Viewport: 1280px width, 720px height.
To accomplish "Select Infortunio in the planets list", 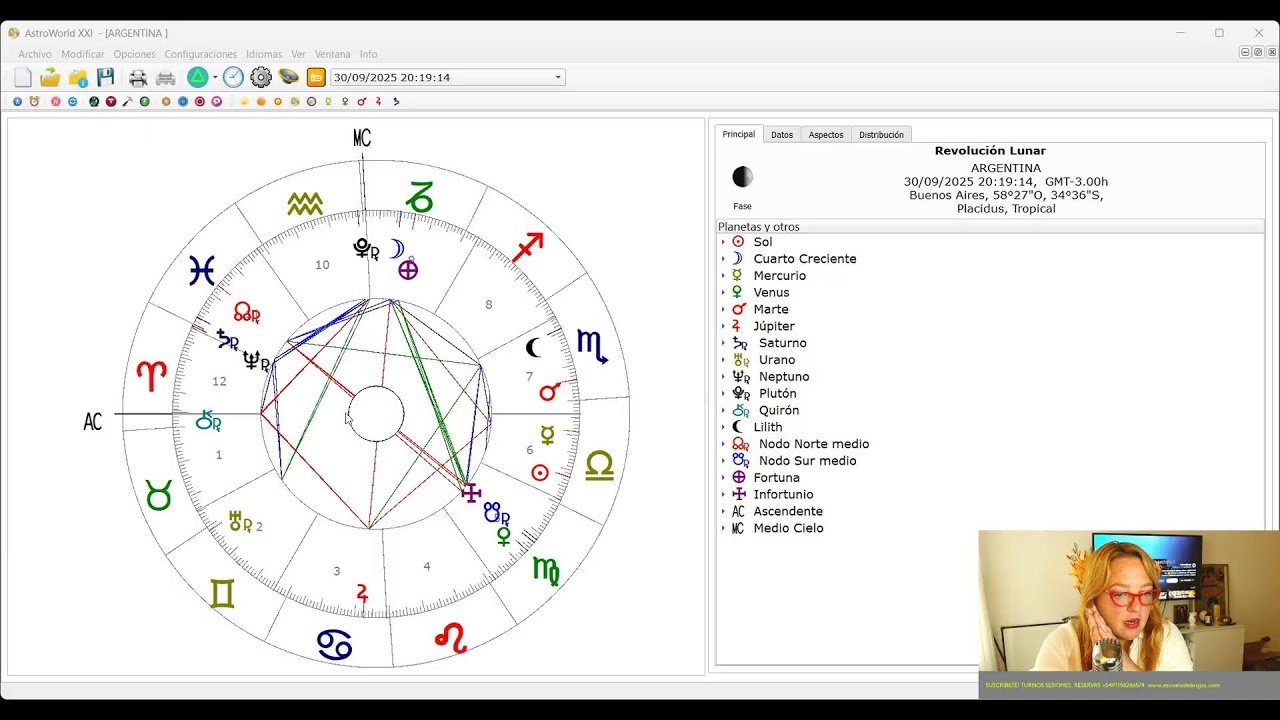I will pos(783,495).
